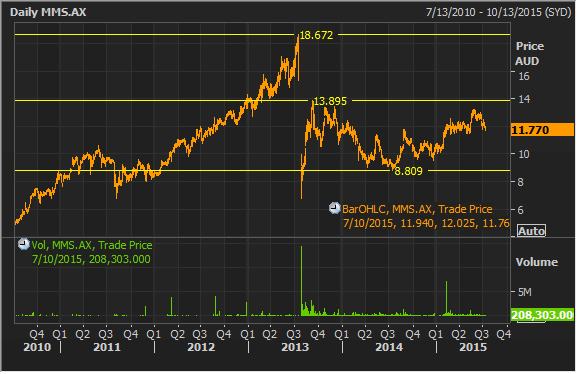This screenshot has height=374, width=578.
Task: Click the BarOHLC, MMS.AX, Trade Price legend
Action: [417, 209]
